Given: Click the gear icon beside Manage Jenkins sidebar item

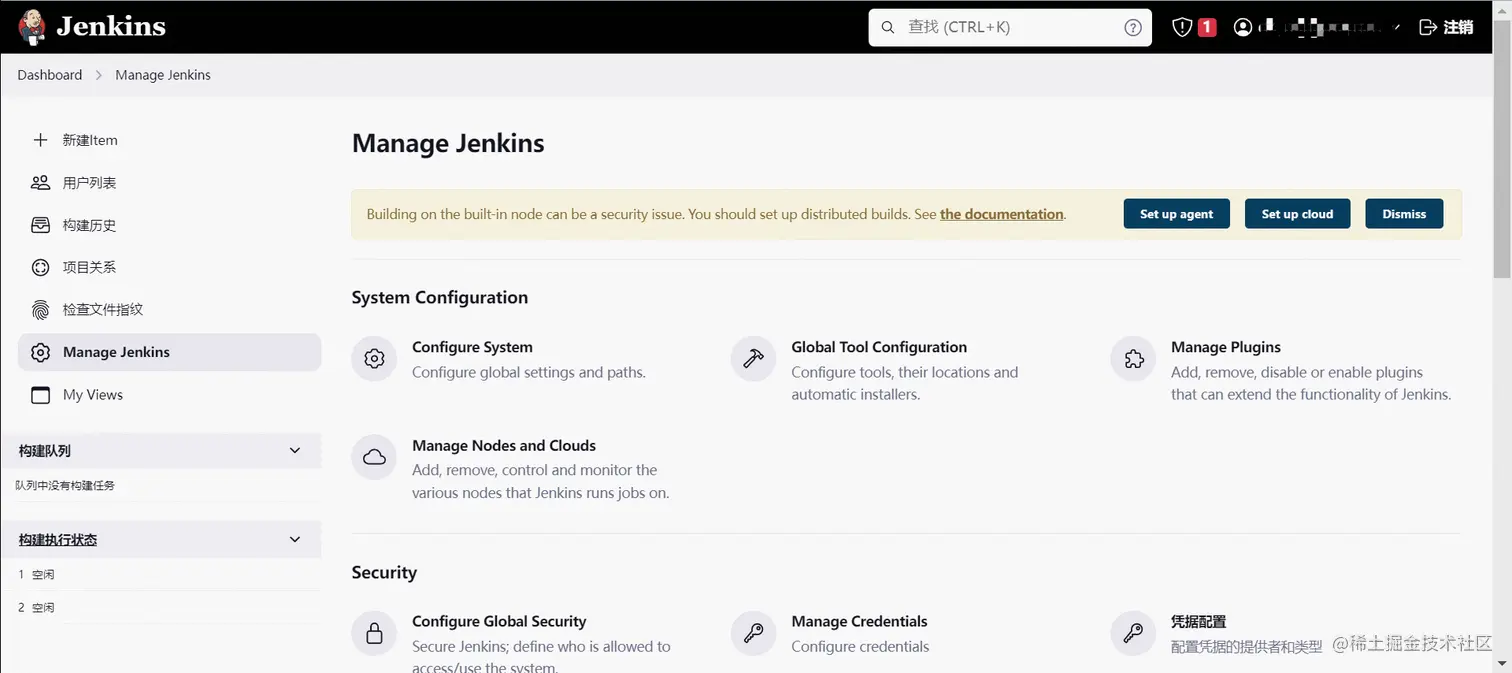Looking at the screenshot, I should (40, 352).
